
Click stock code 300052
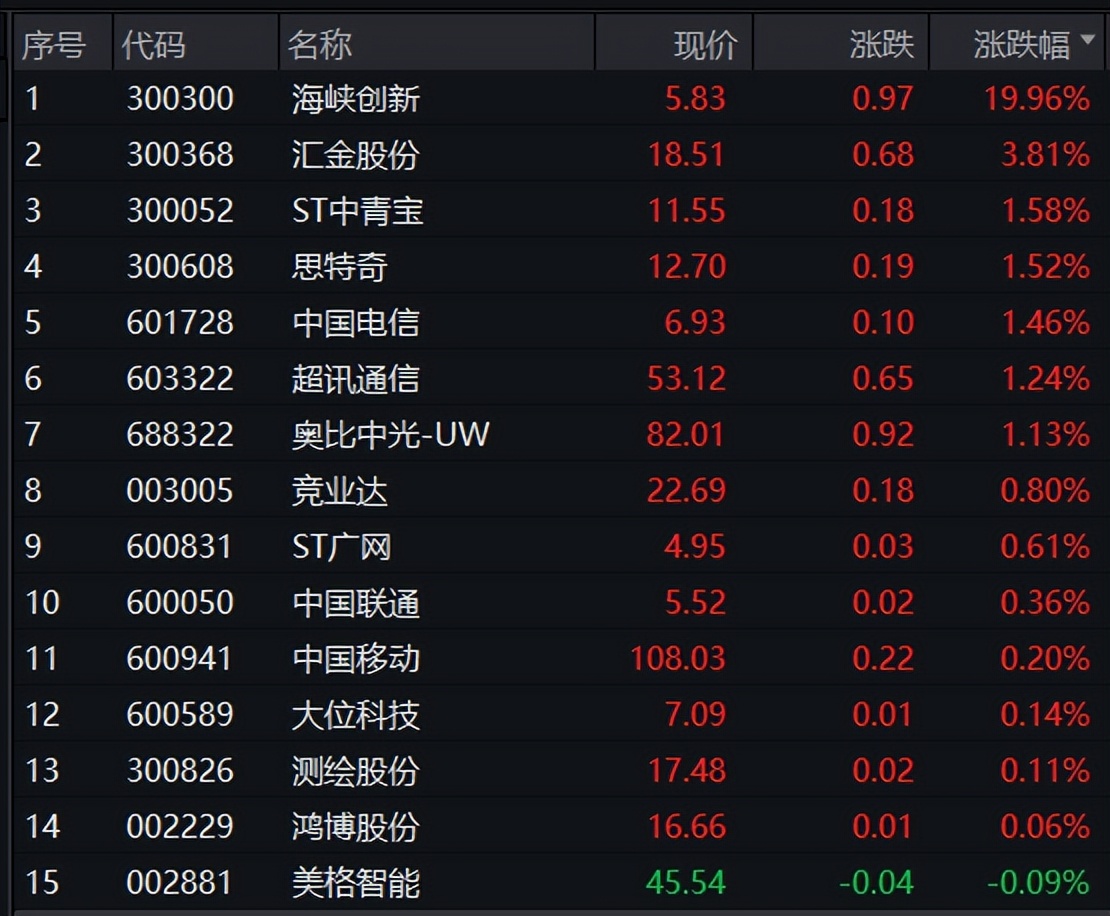(180, 210)
